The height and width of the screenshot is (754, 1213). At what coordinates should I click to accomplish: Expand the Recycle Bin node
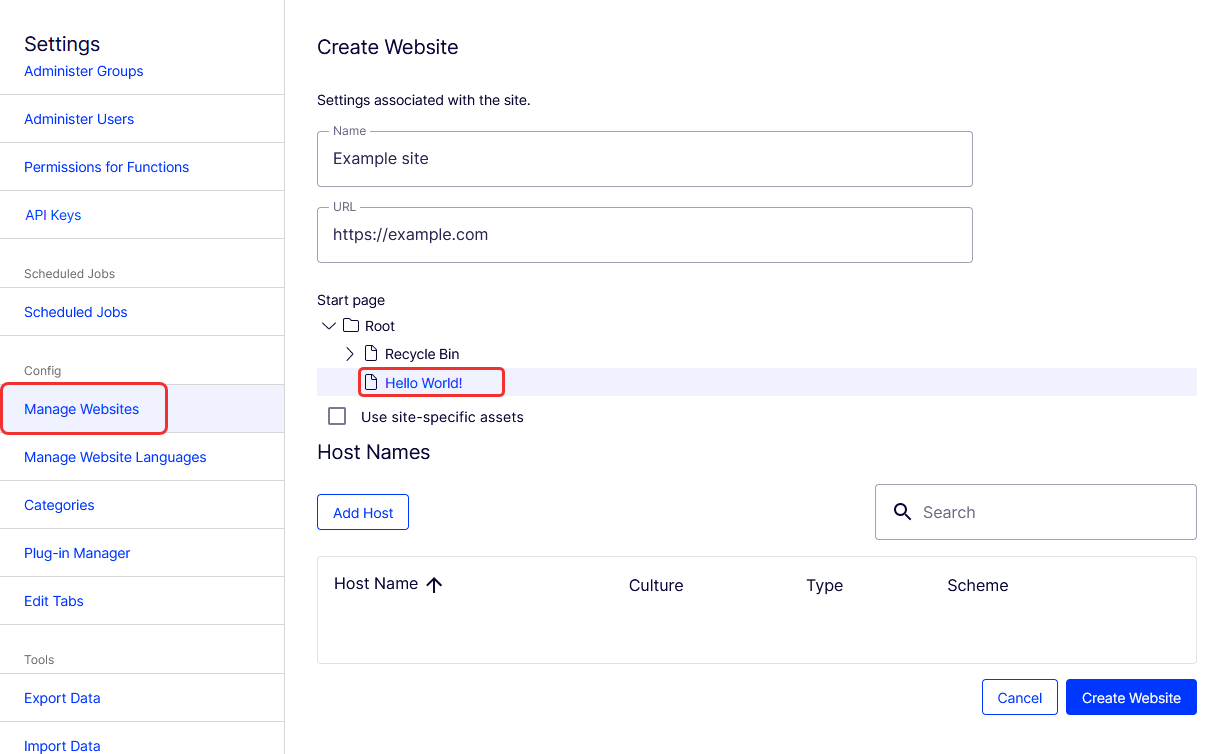coord(349,354)
